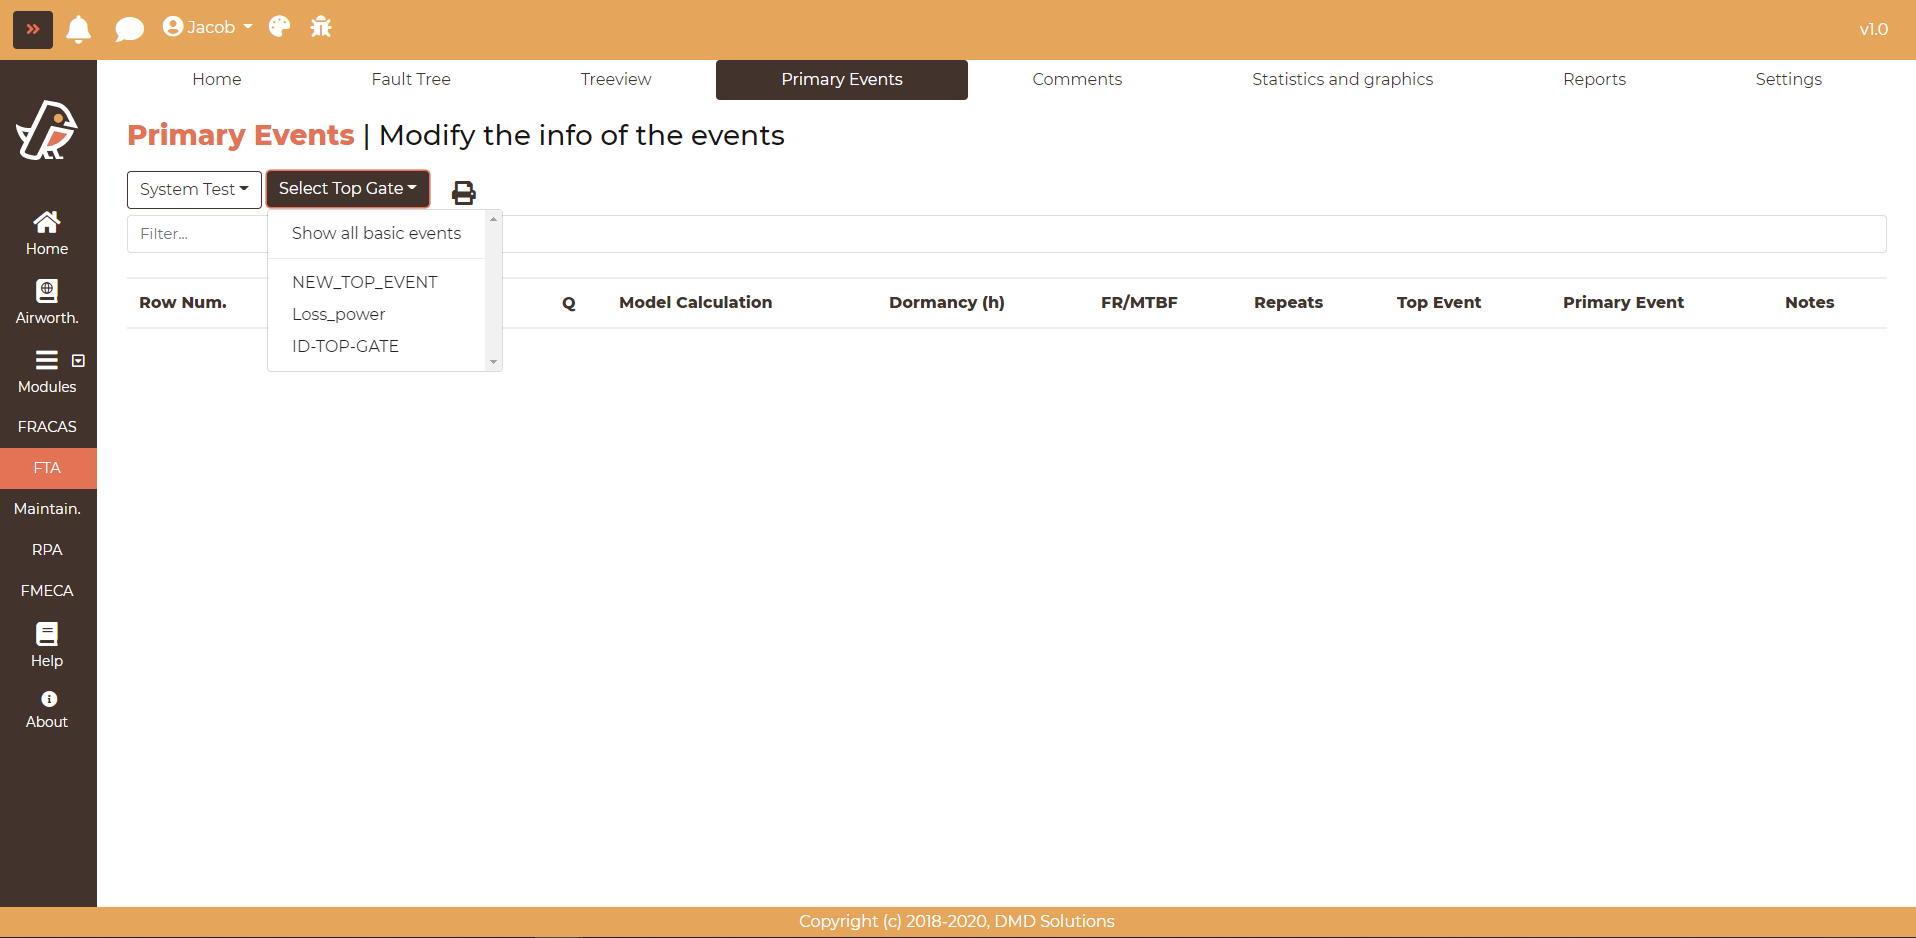Open the System Test dropdown
The image size is (1916, 938).
[x=194, y=189]
